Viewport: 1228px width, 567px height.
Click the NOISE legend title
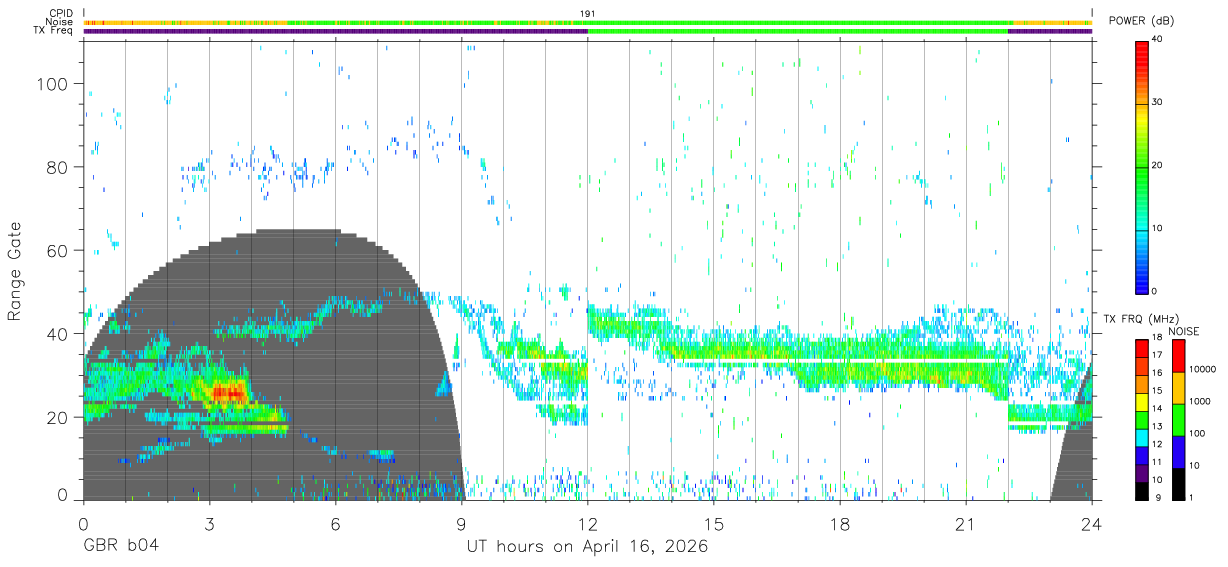[x=1184, y=332]
